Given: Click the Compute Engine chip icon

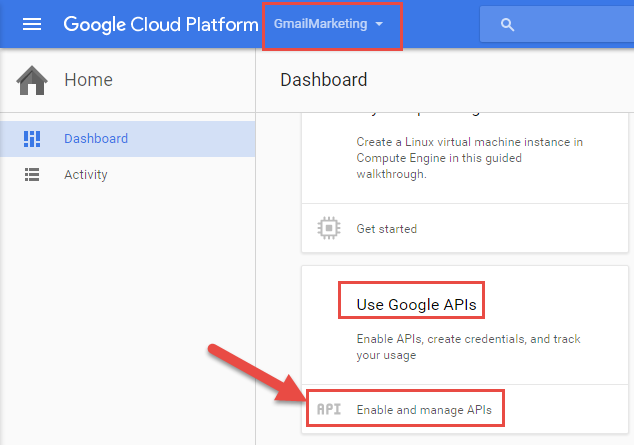Looking at the screenshot, I should click(x=329, y=228).
